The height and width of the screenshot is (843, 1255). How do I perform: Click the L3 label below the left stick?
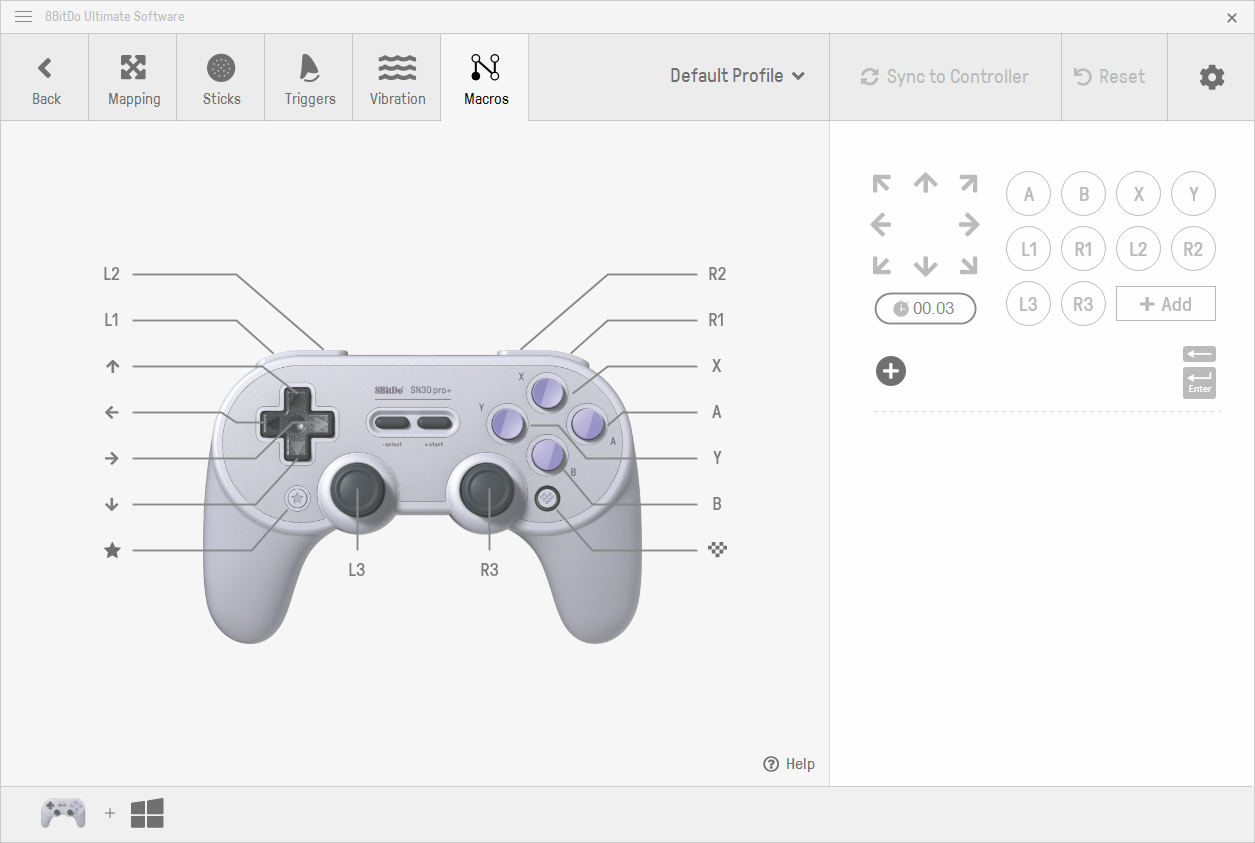[x=357, y=570]
